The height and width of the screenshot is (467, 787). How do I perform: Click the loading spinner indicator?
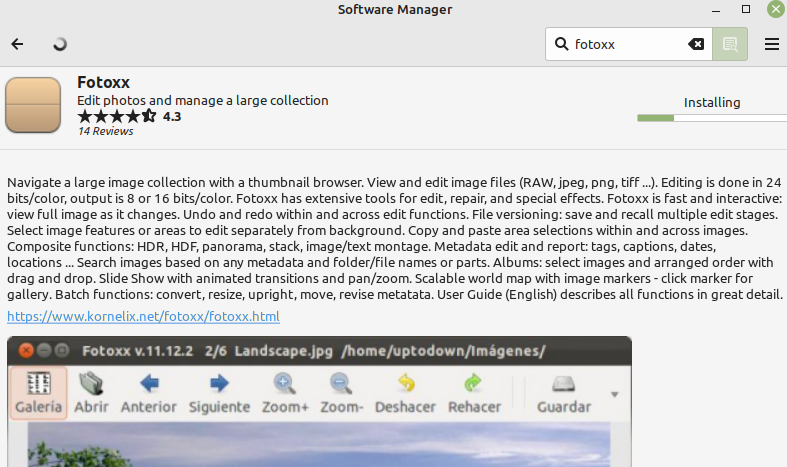click(x=60, y=44)
